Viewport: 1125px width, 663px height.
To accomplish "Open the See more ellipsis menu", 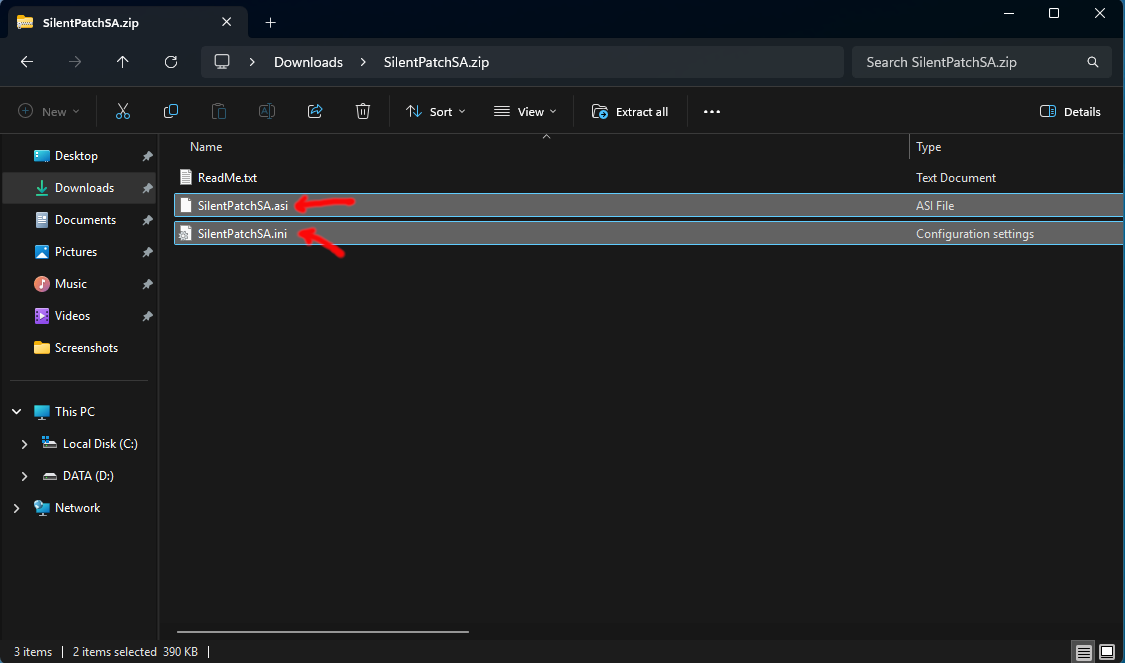I will point(712,111).
